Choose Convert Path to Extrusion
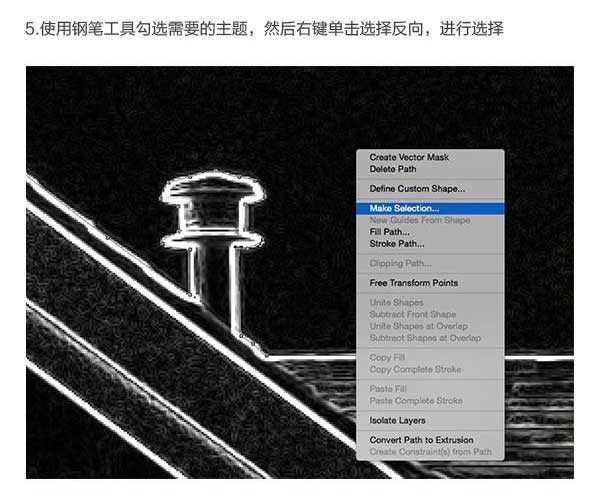Viewport: 600px width, 504px height. point(421,440)
